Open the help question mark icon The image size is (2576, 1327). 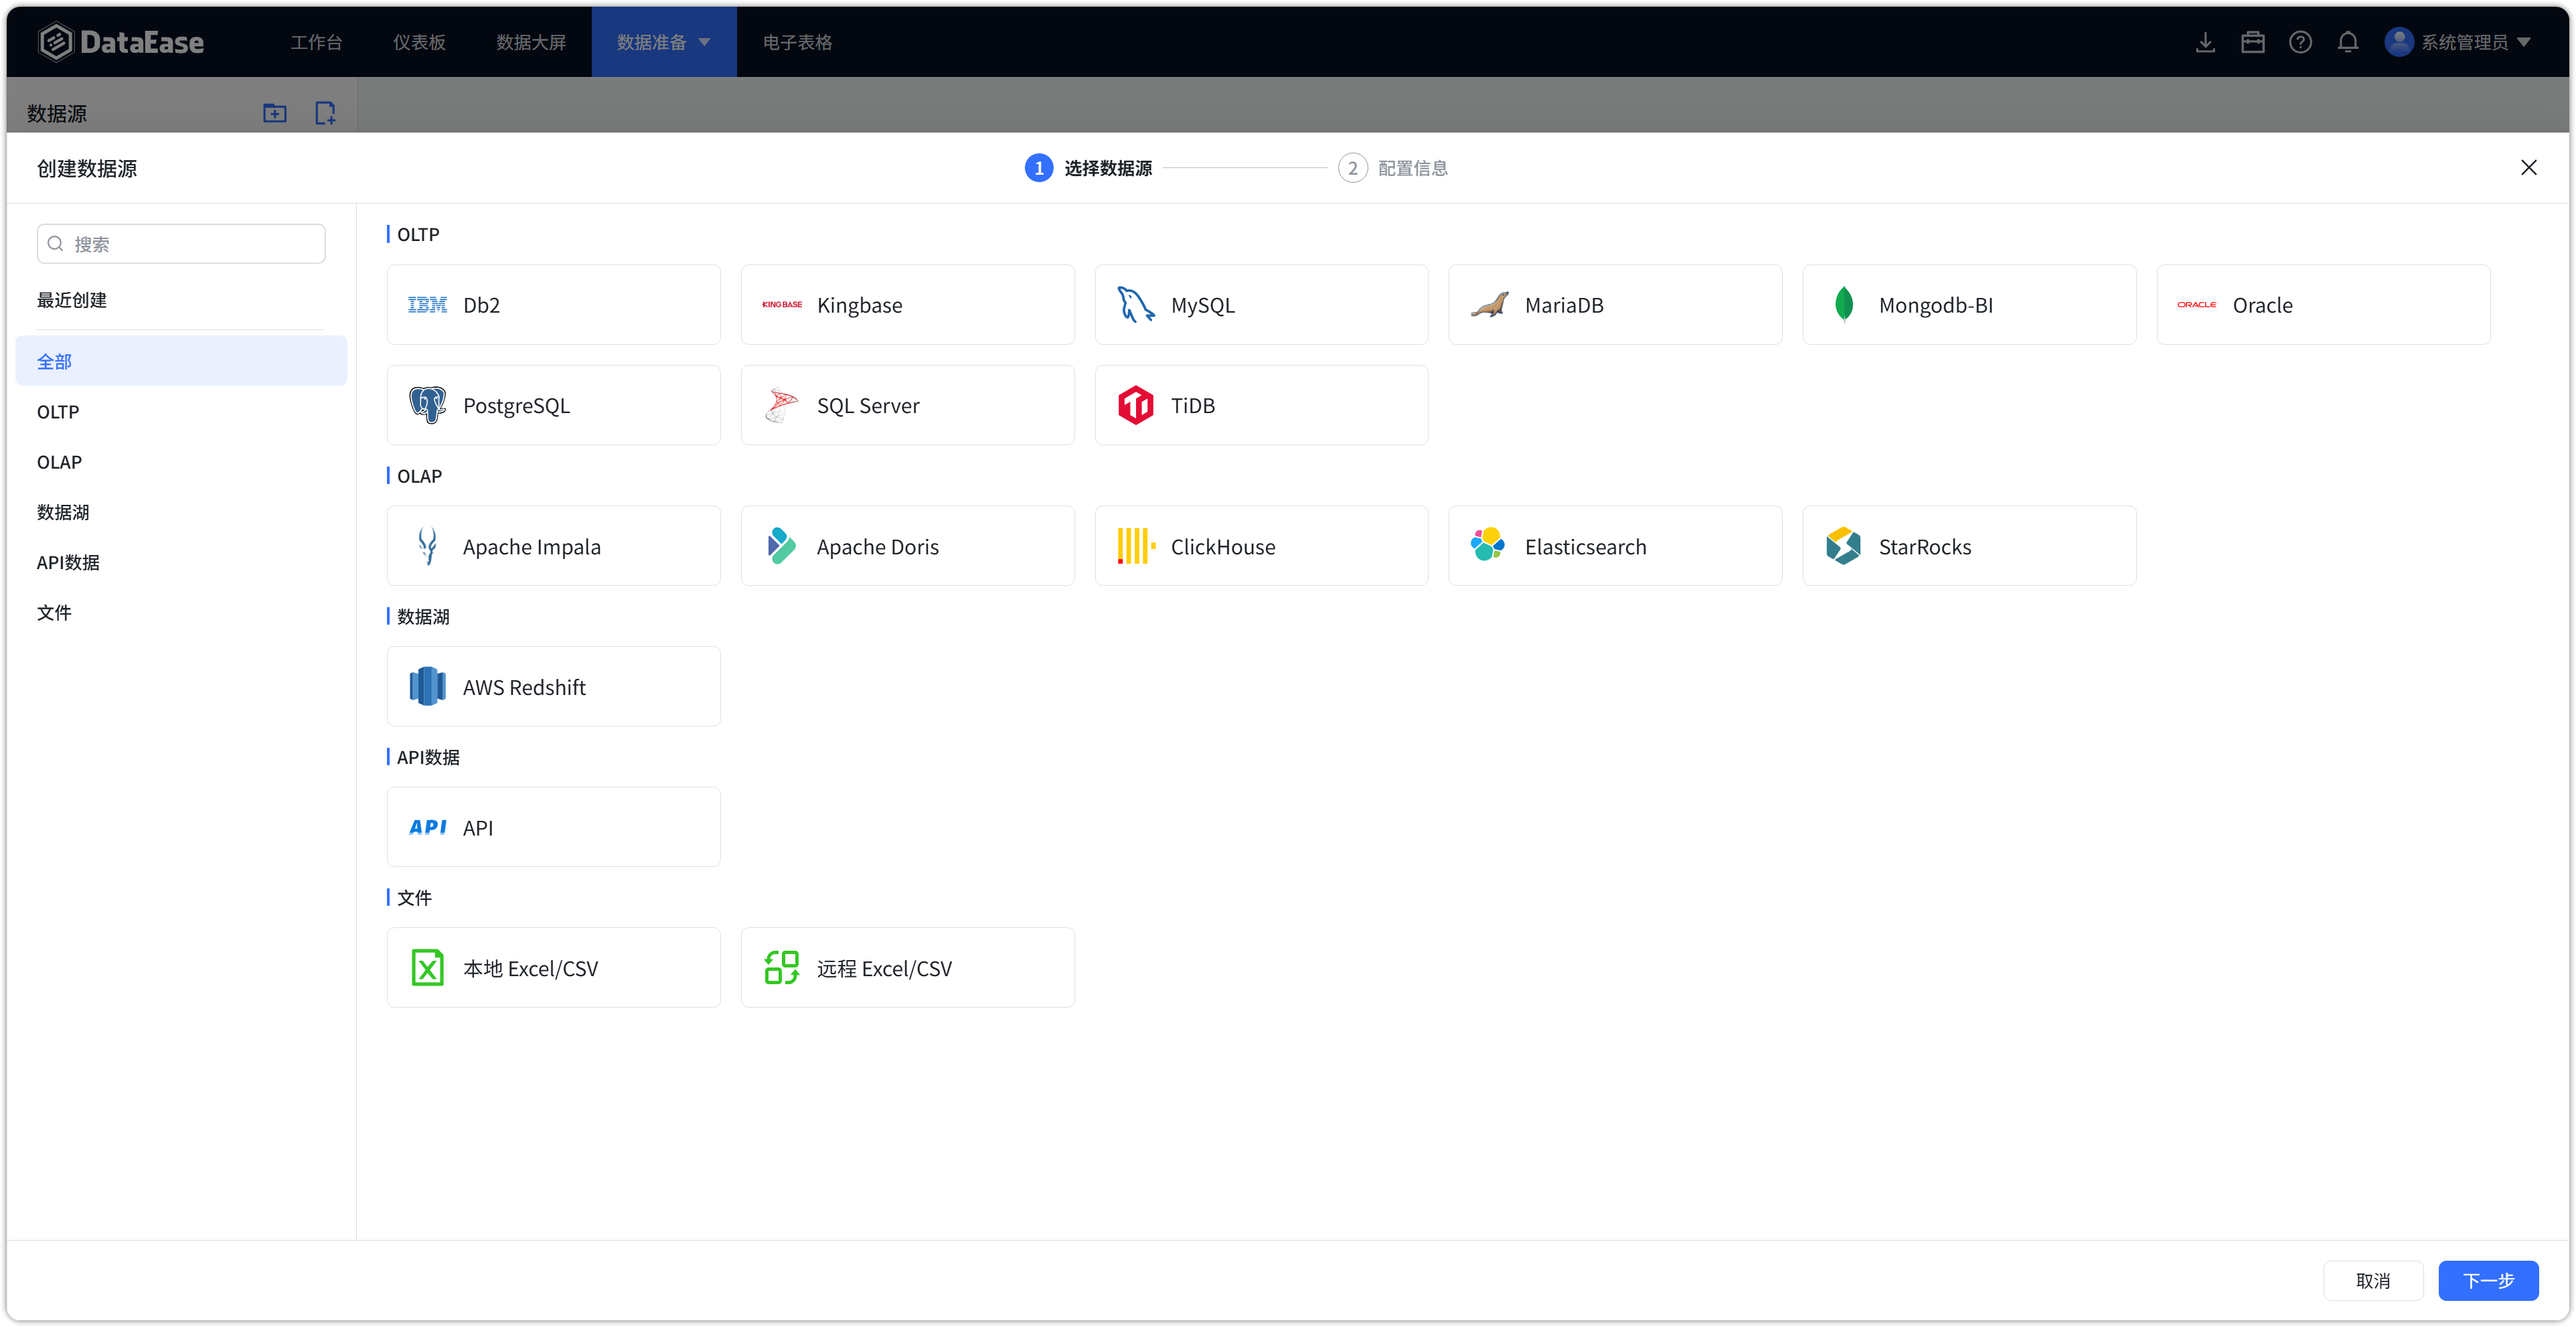point(2301,42)
